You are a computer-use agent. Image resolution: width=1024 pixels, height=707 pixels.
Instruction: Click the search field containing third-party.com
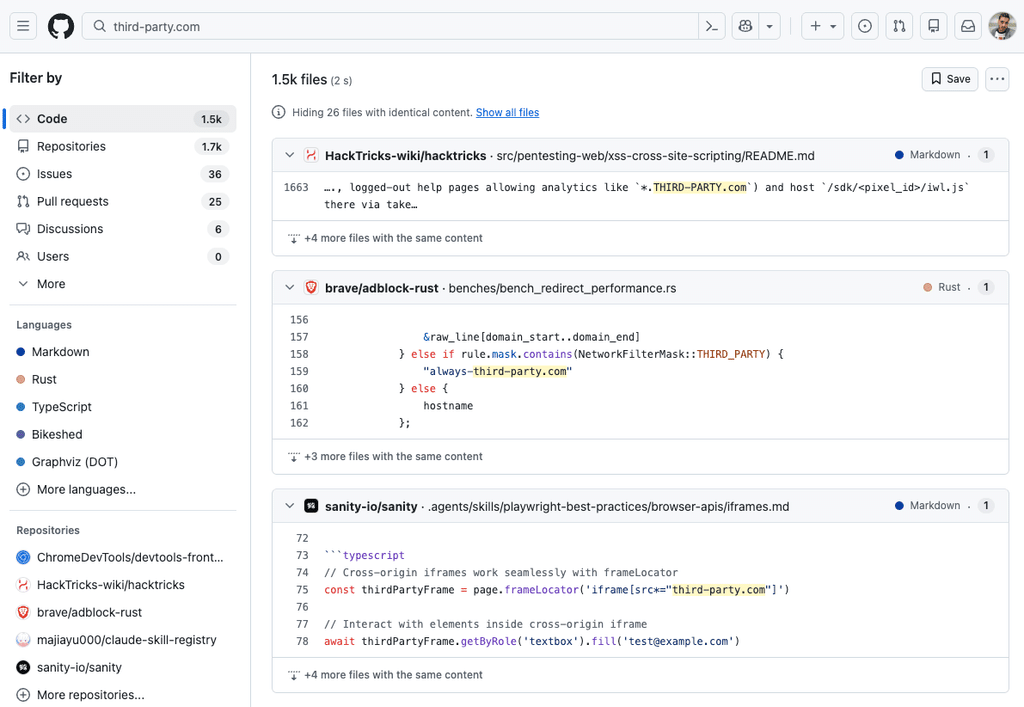(390, 26)
